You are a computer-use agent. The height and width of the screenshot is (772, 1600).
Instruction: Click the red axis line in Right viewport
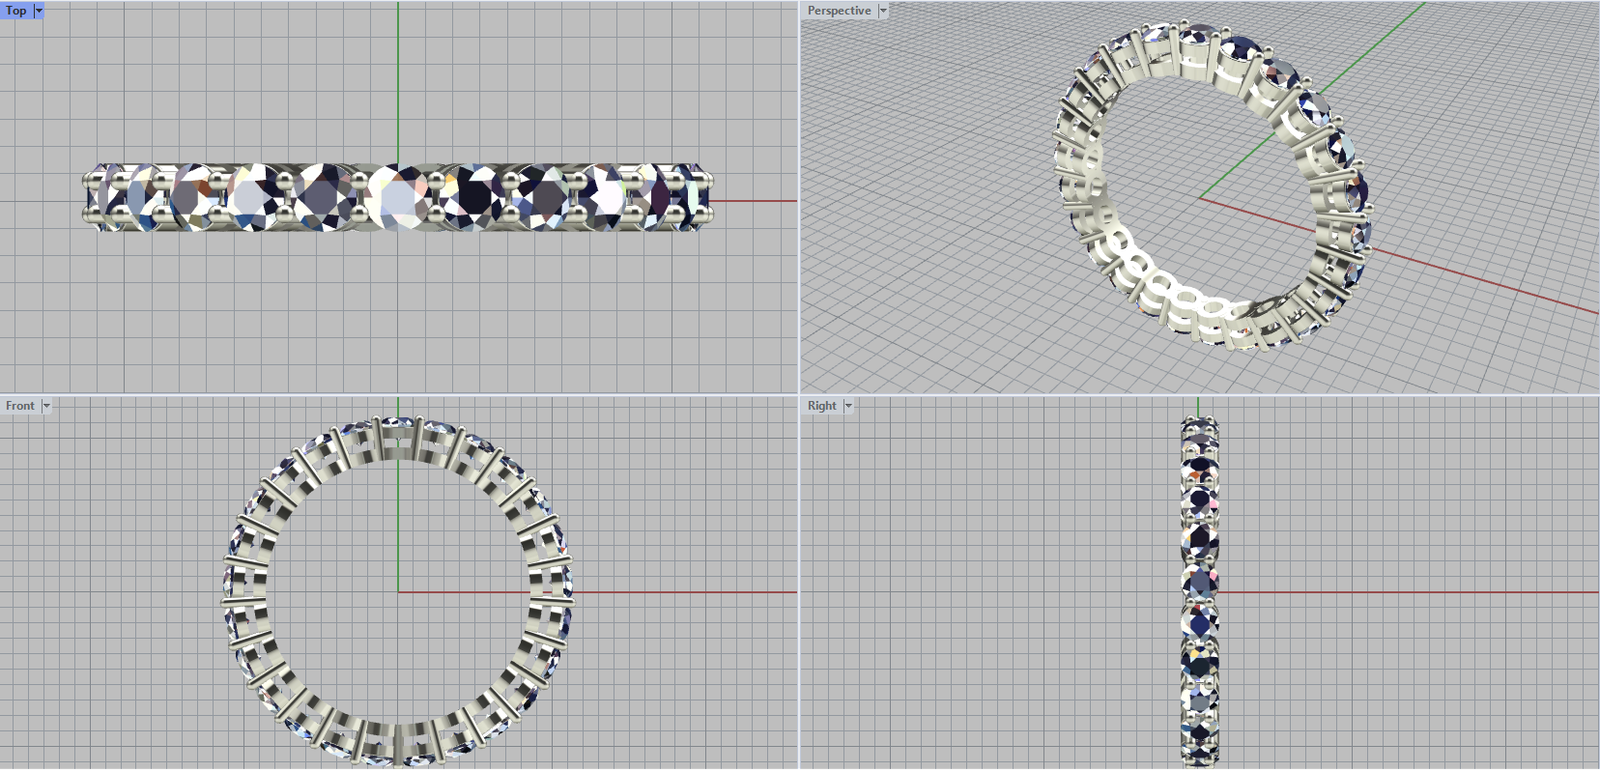tap(1400, 592)
